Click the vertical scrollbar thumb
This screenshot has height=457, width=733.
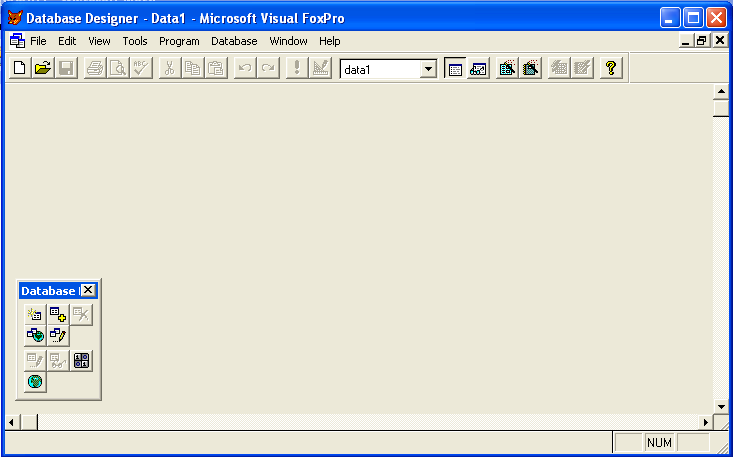point(721,108)
